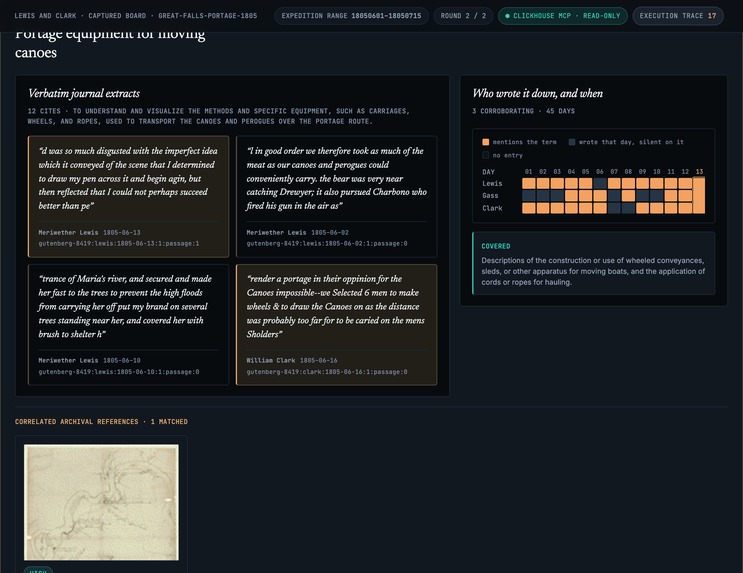743x573 pixels.
Task: Click '3 CORROBORATING · 45 DAYS' subtitle
Action: (x=523, y=111)
